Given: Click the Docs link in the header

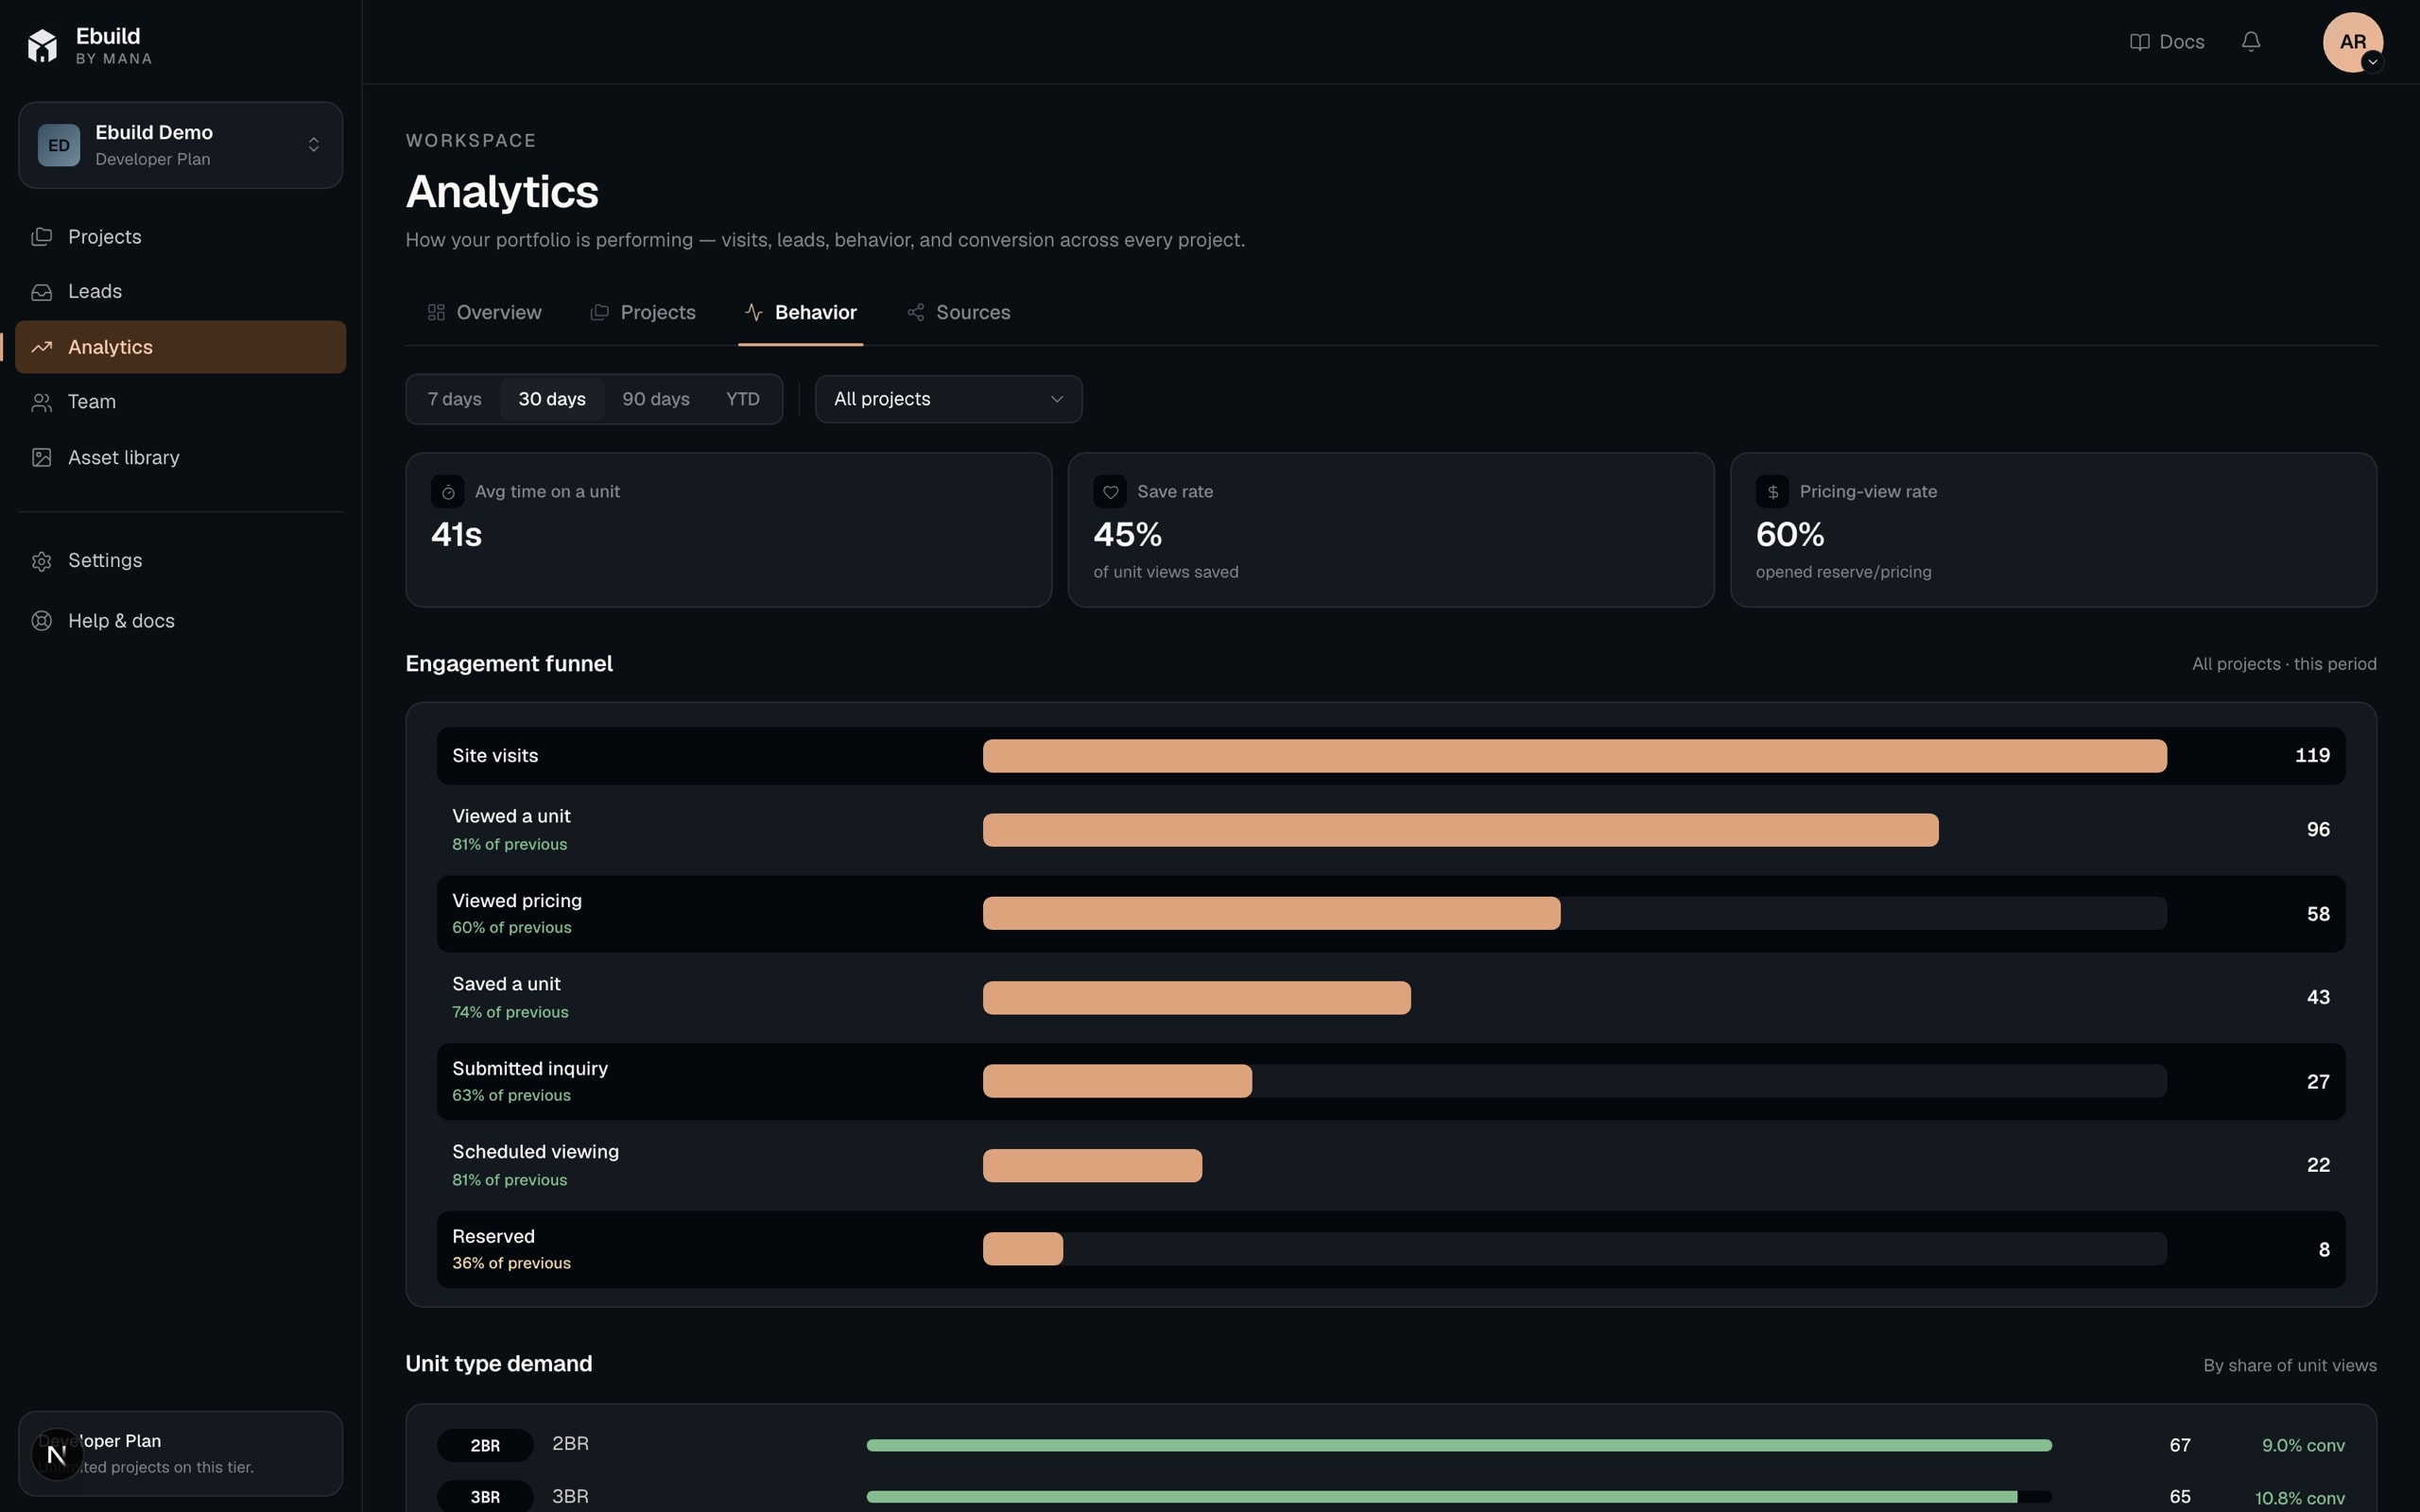Looking at the screenshot, I should pos(2167,42).
